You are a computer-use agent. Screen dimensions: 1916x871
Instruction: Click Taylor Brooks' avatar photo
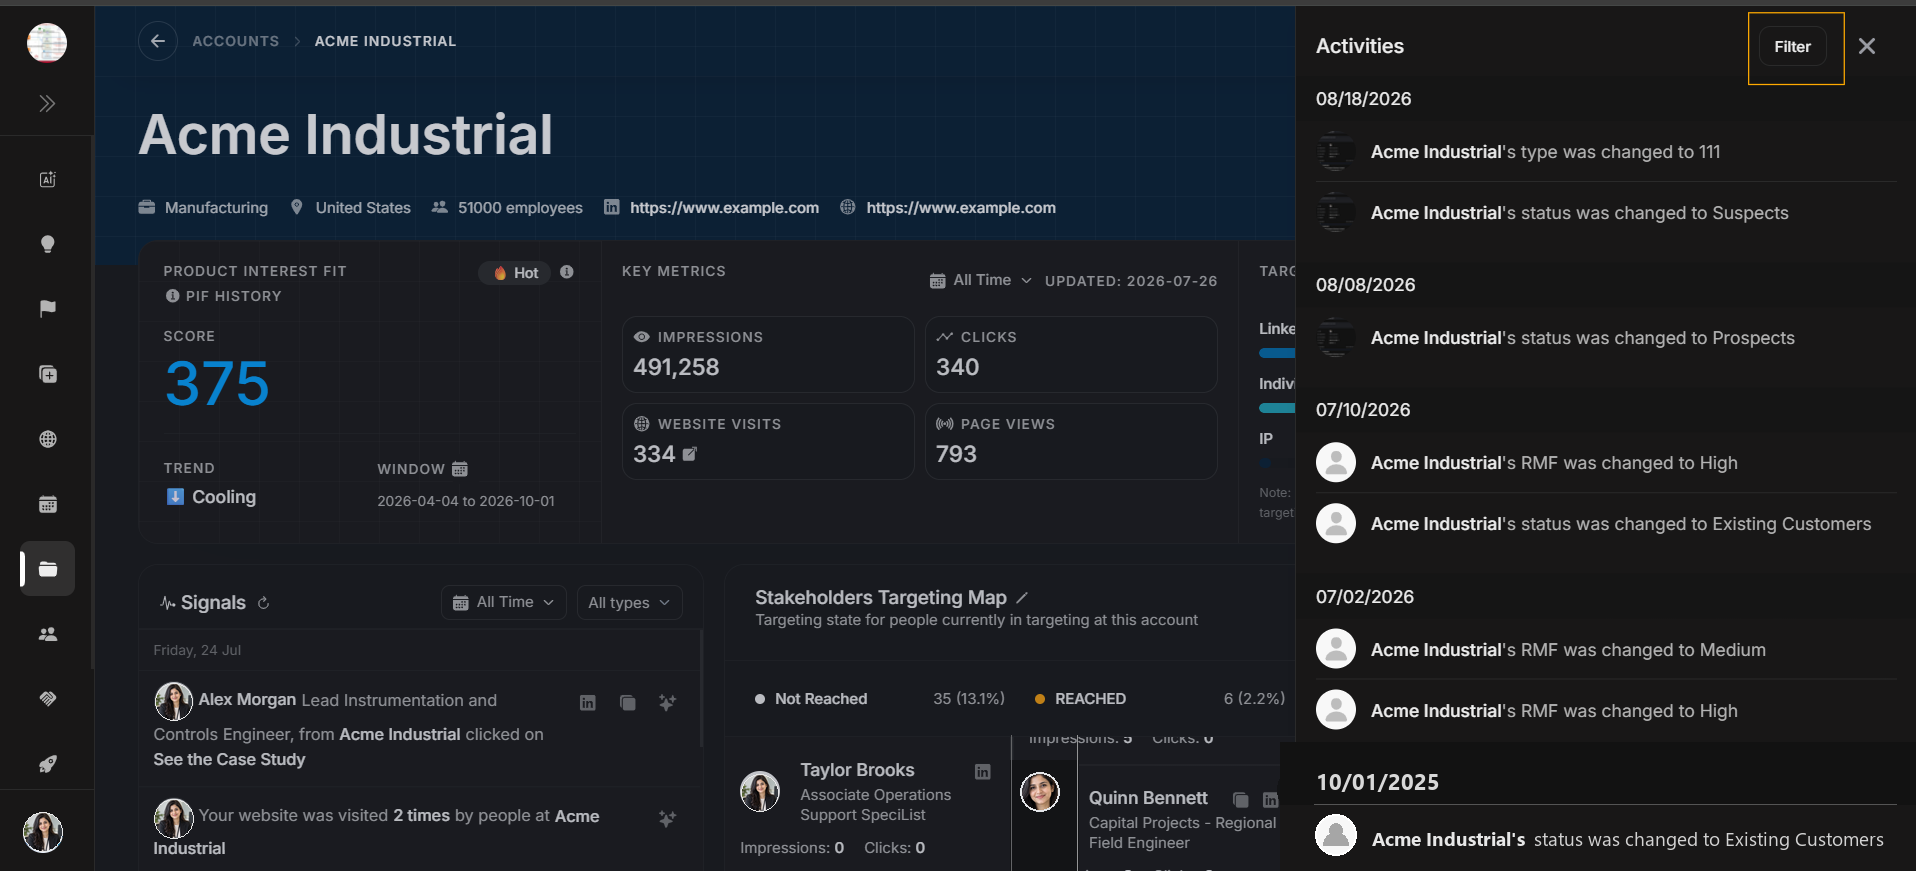coord(760,791)
